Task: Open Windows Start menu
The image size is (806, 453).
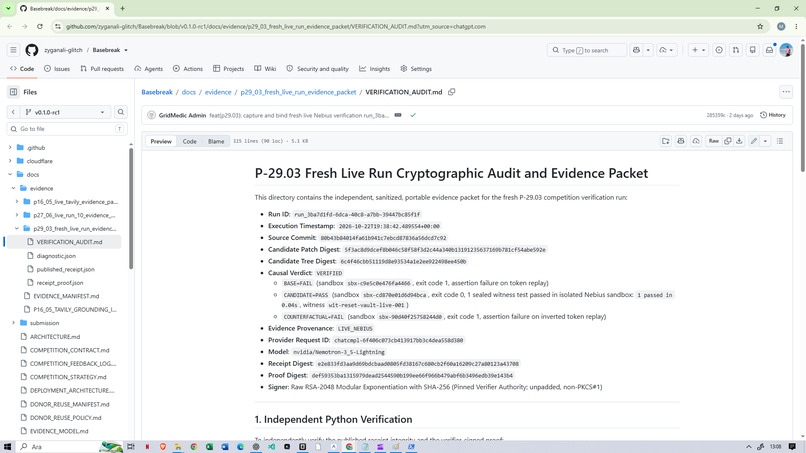Action: click(x=7, y=446)
